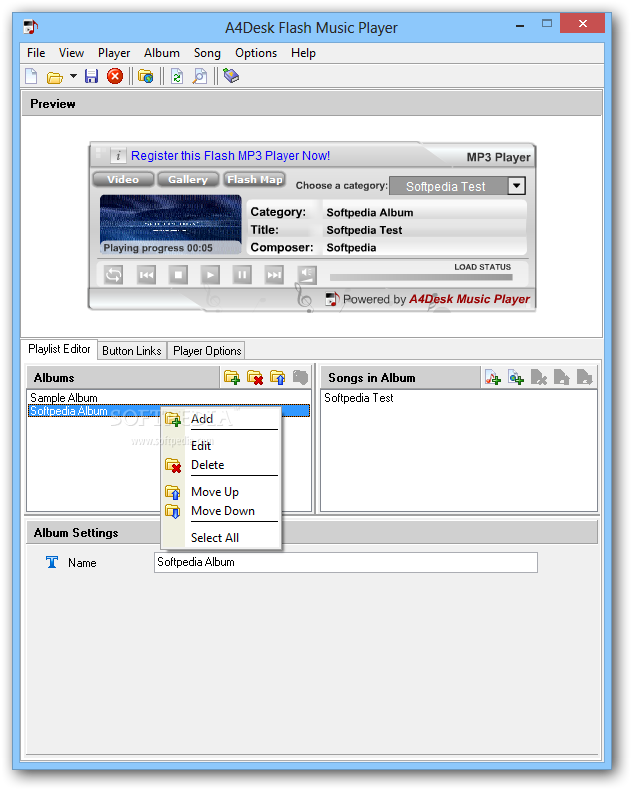Choose Move Up from the context menu
This screenshot has width=632, height=790.
pyautogui.click(x=221, y=492)
